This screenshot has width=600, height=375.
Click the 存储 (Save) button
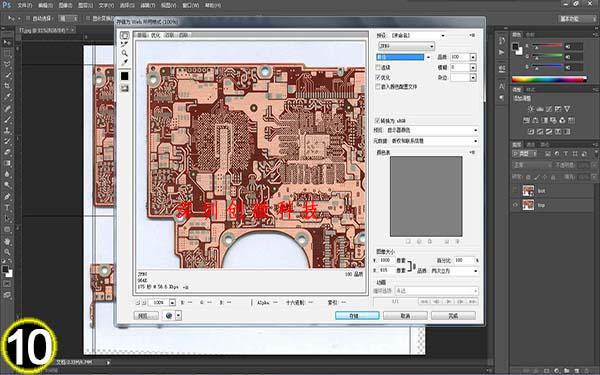tap(357, 316)
